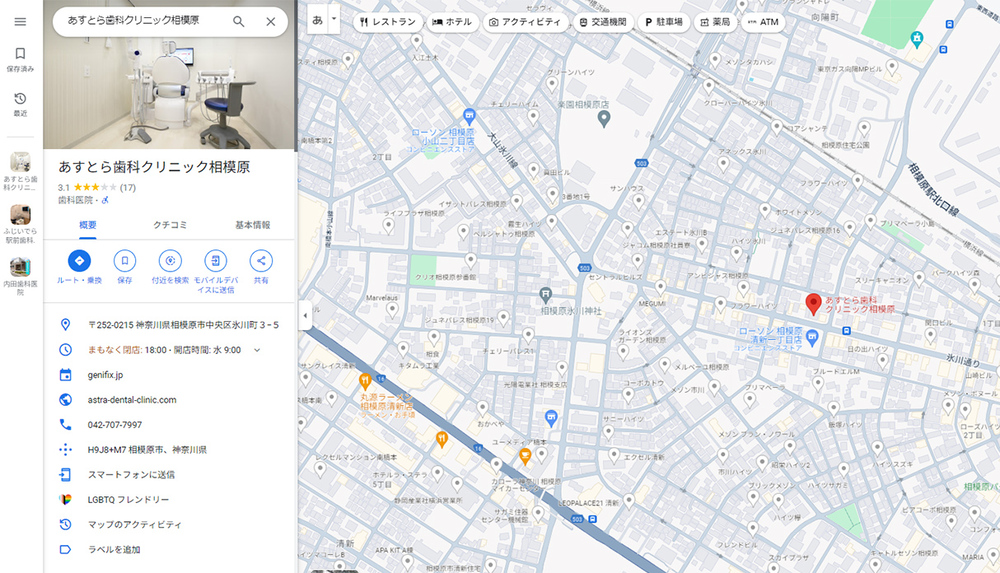1000x573 pixels.
Task: Open the hamburger main menu
Action: pyautogui.click(x=20, y=21)
